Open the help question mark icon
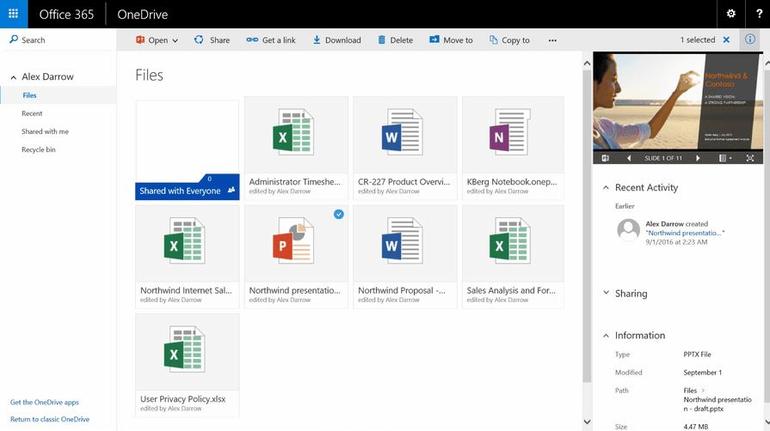Image resolution: width=770 pixels, height=431 pixels. click(x=758, y=14)
